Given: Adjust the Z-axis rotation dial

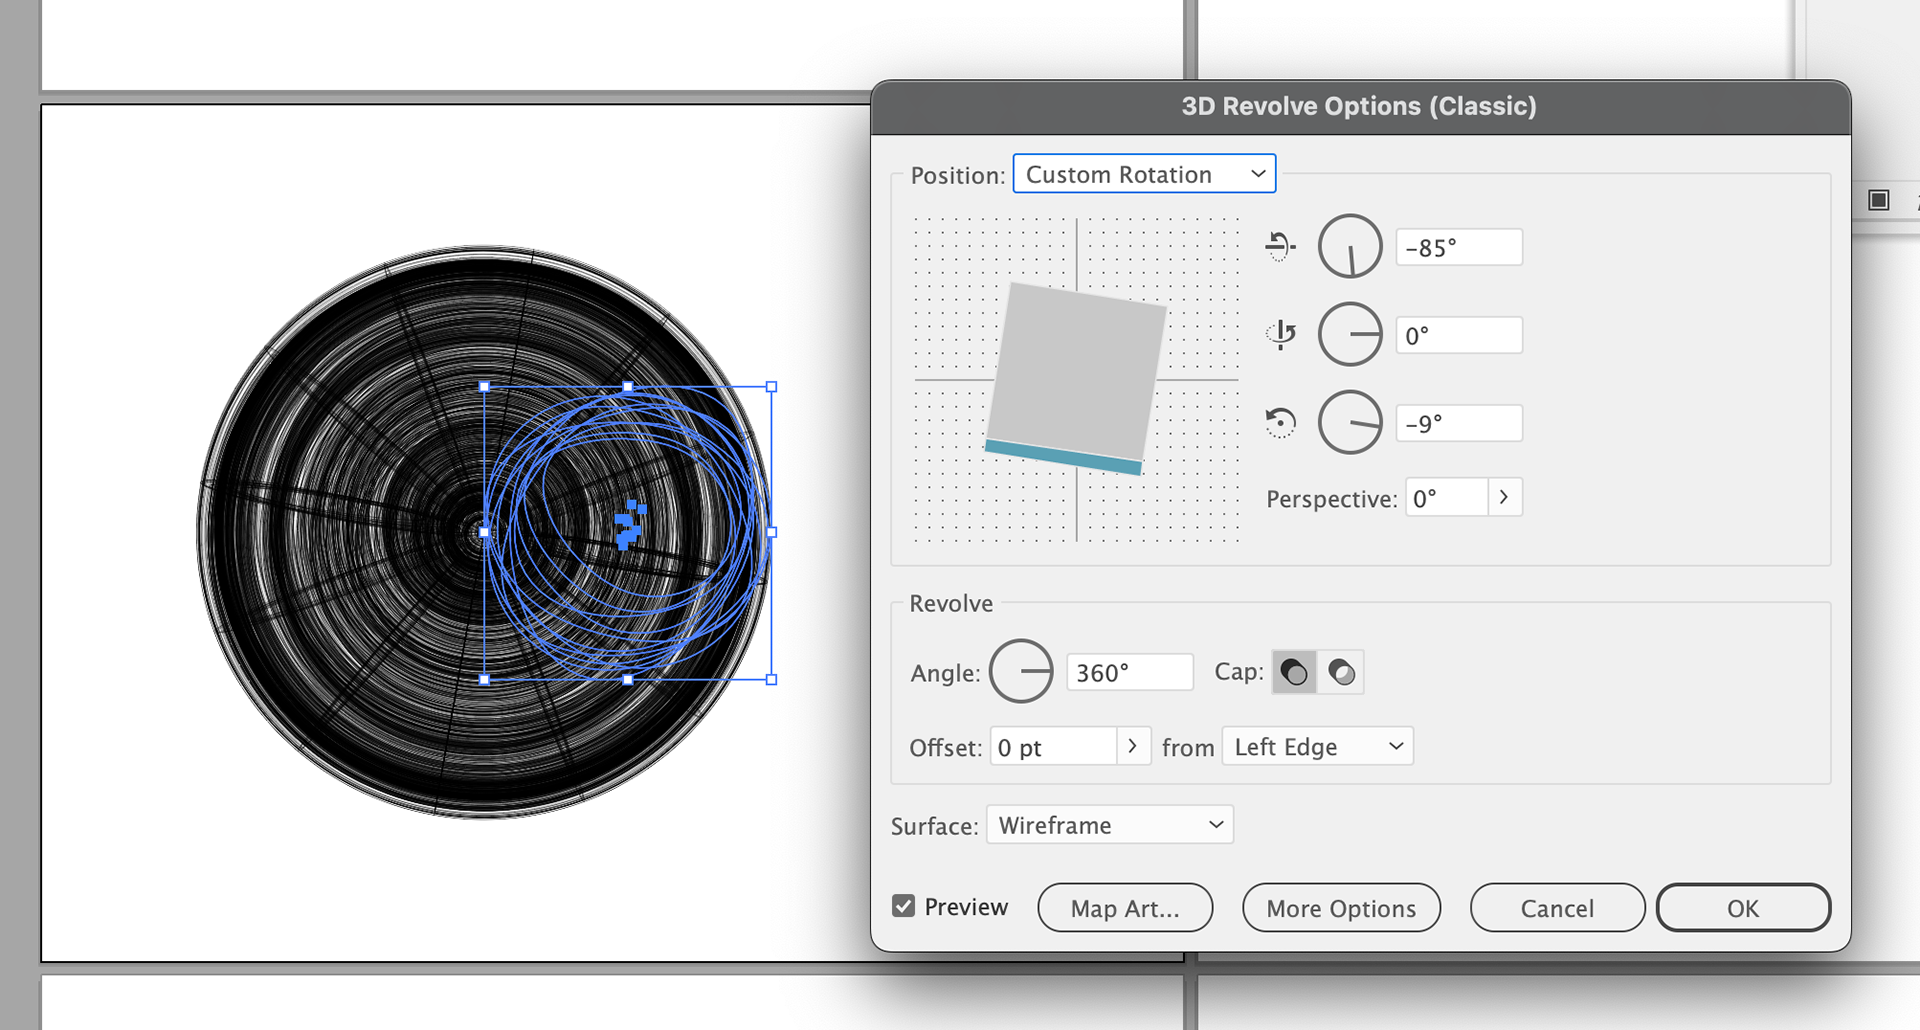Looking at the screenshot, I should pyautogui.click(x=1350, y=422).
